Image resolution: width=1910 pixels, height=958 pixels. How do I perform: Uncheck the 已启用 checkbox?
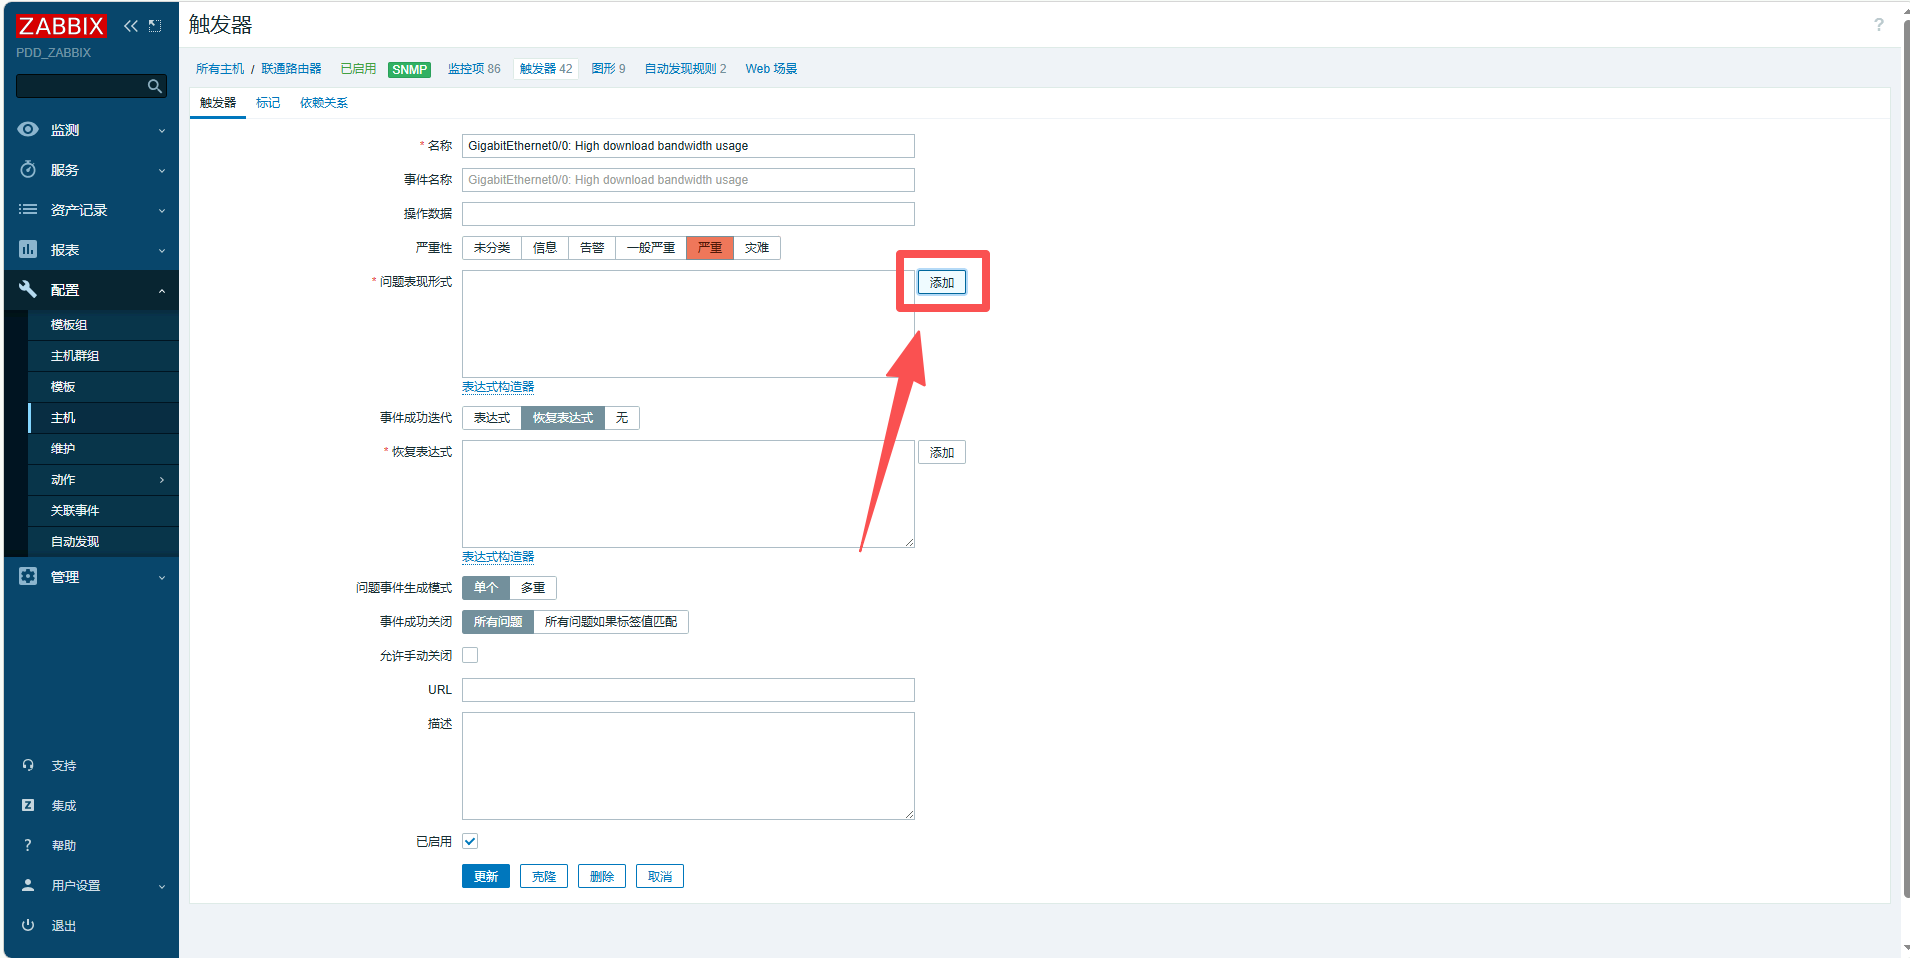pyautogui.click(x=470, y=842)
